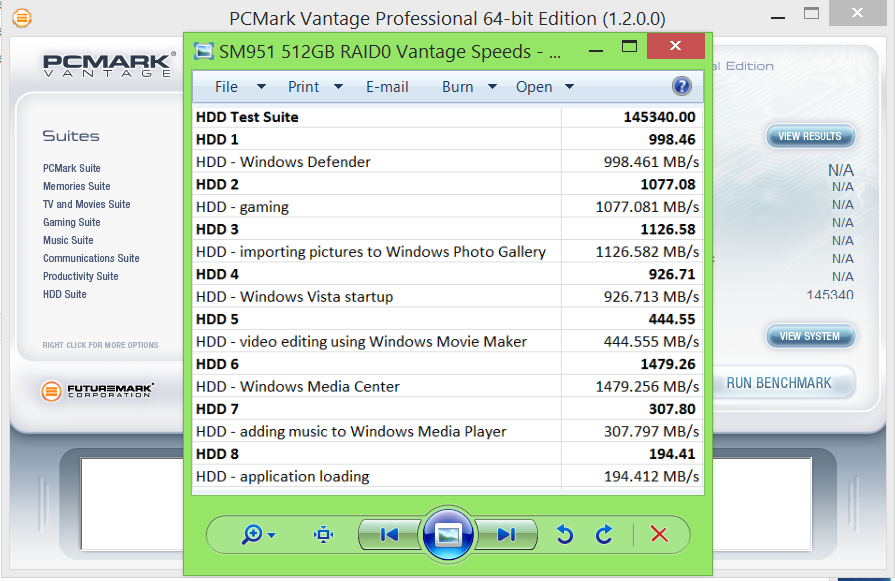Select Gaming Suite
The width and height of the screenshot is (895, 581).
[x=72, y=222]
